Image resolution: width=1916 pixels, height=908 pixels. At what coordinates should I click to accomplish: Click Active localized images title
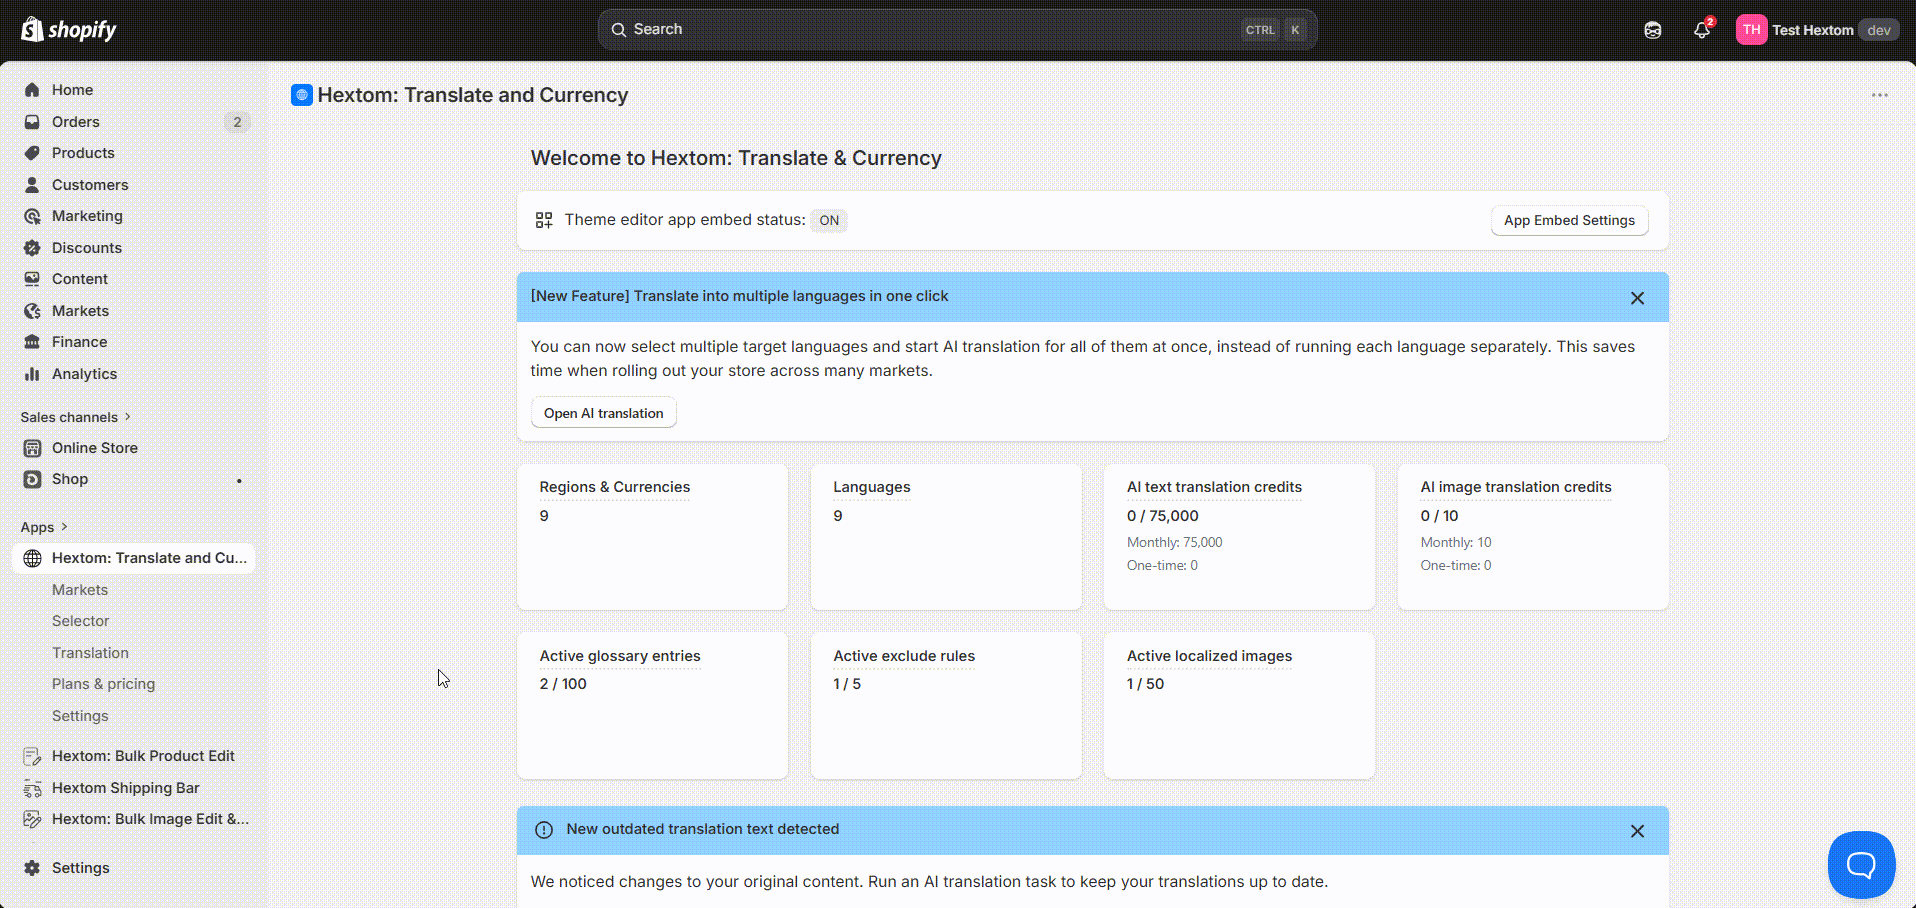[x=1209, y=656]
